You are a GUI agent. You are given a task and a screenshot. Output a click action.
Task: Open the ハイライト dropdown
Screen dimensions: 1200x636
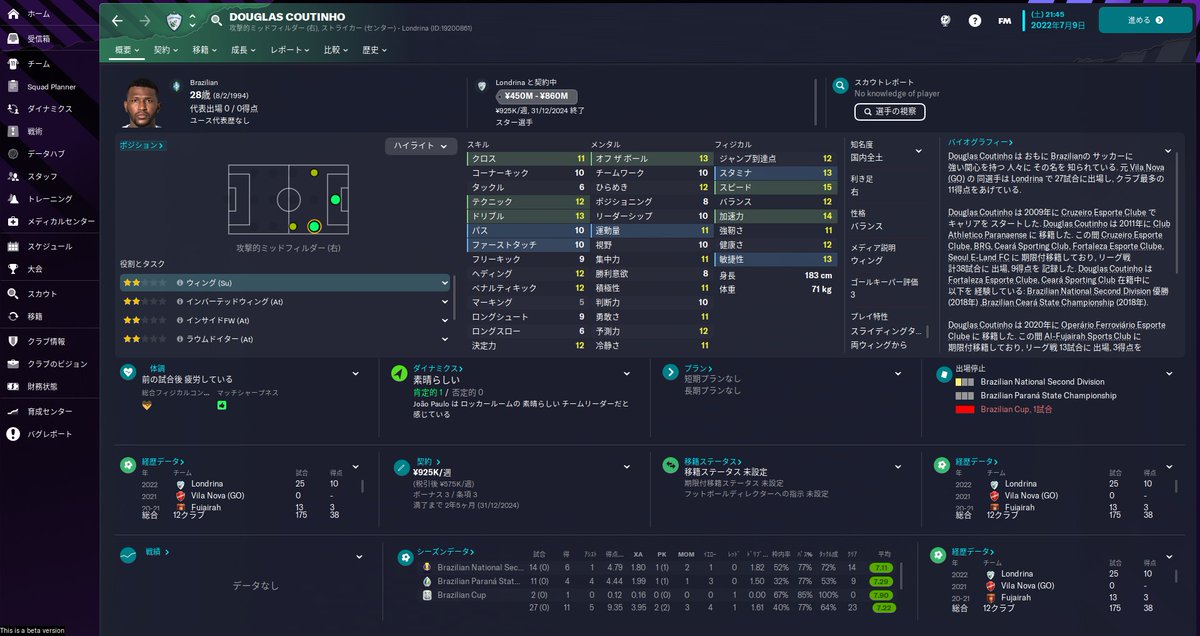tap(421, 146)
